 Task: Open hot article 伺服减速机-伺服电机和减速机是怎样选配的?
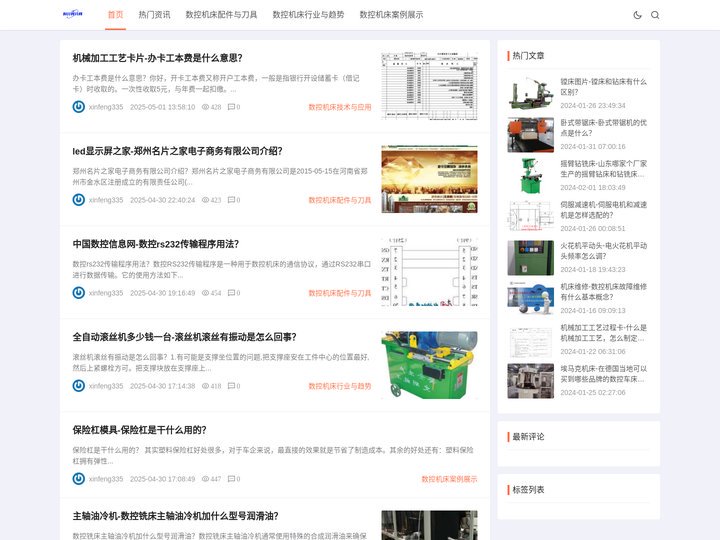603,210
